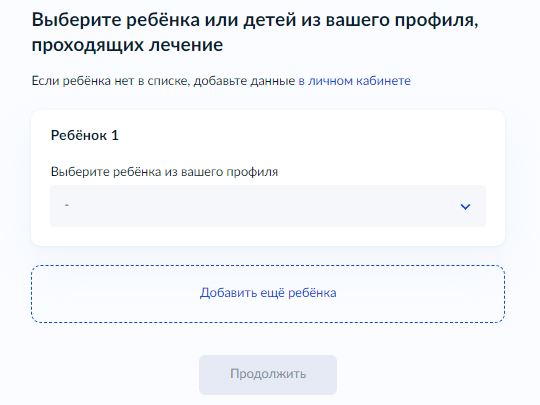Click label 'Выберите ребёнка из вашего профиля'
This screenshot has height=405, width=540.
164,172
